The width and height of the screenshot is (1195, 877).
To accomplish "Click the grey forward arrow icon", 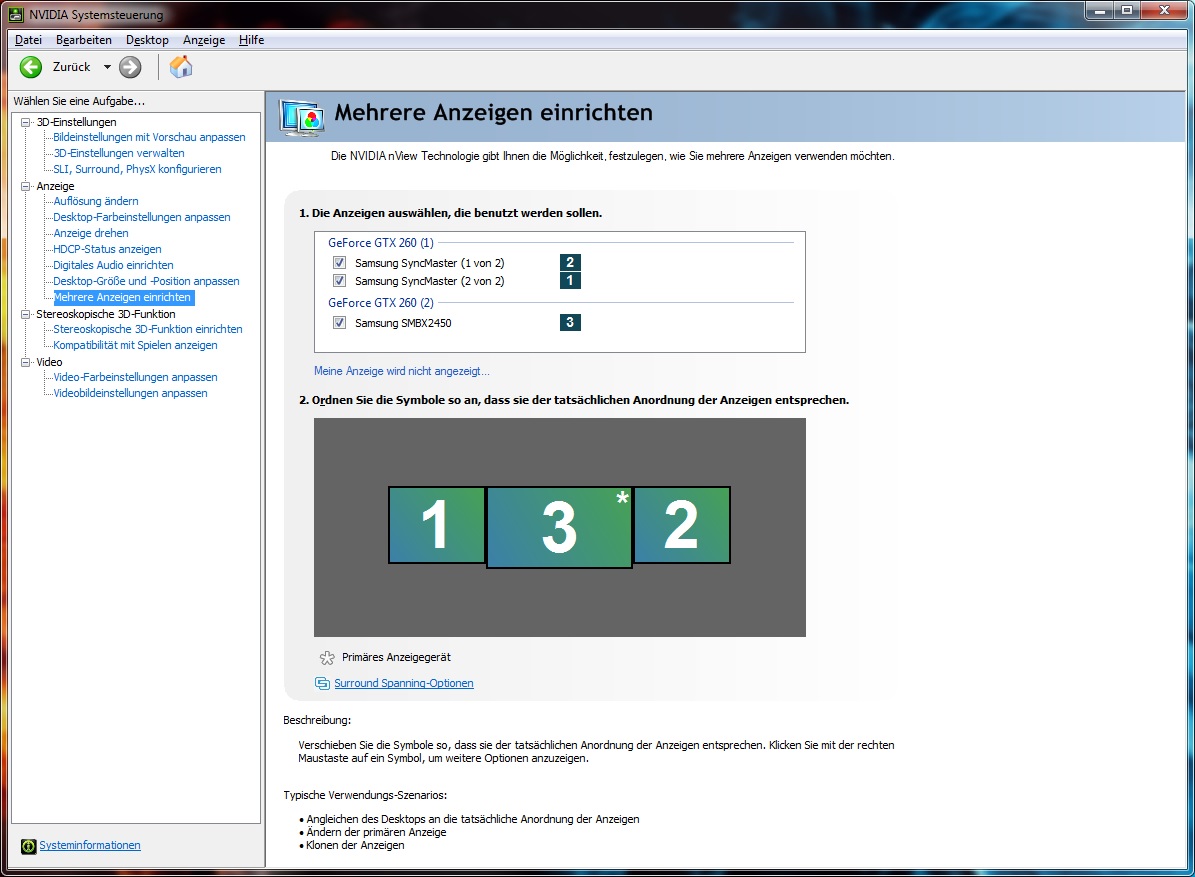I will pos(130,67).
